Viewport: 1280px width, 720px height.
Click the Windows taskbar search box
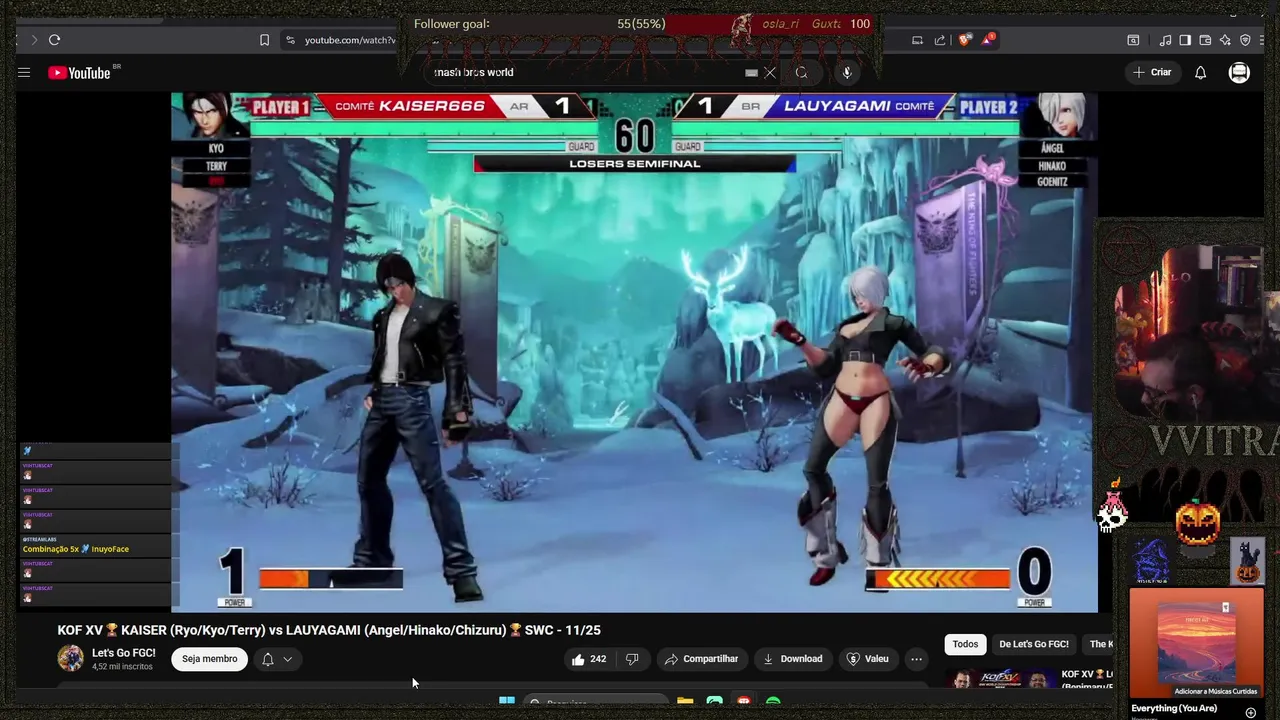click(x=595, y=701)
